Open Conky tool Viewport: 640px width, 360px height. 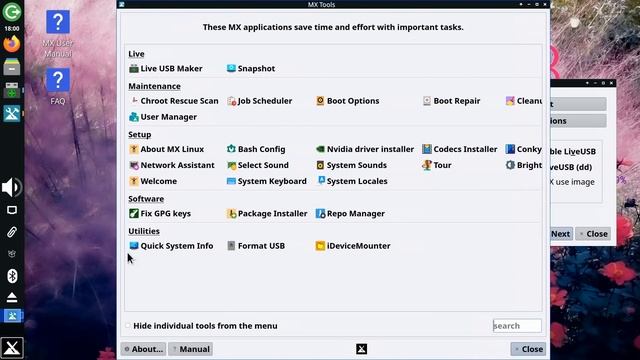(x=524, y=149)
